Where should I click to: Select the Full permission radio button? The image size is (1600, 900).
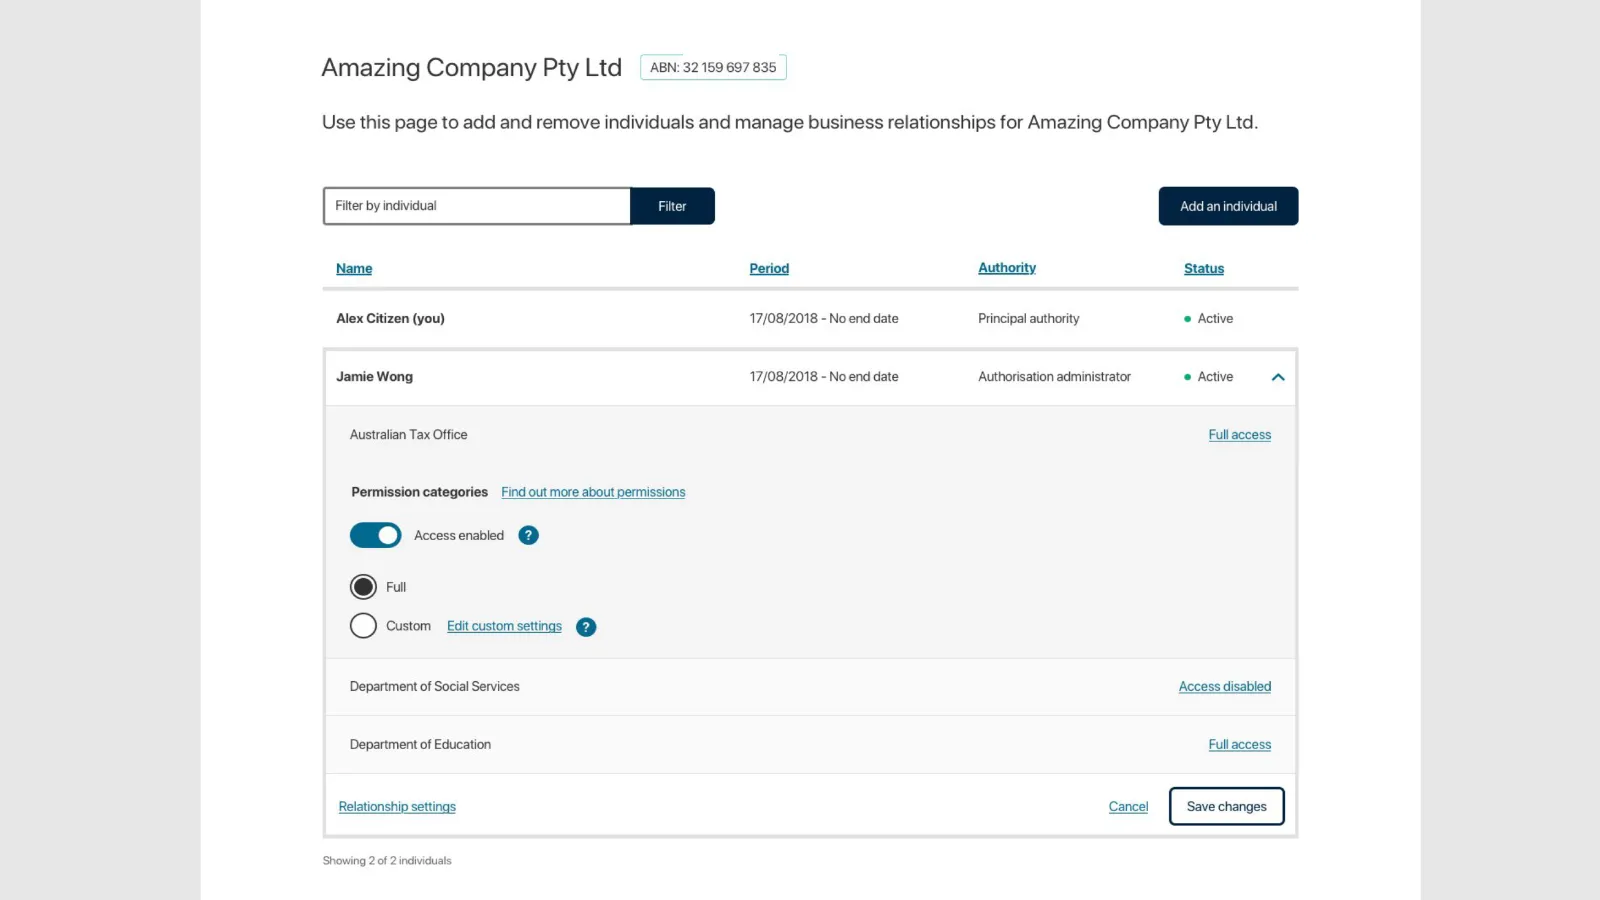[363, 587]
